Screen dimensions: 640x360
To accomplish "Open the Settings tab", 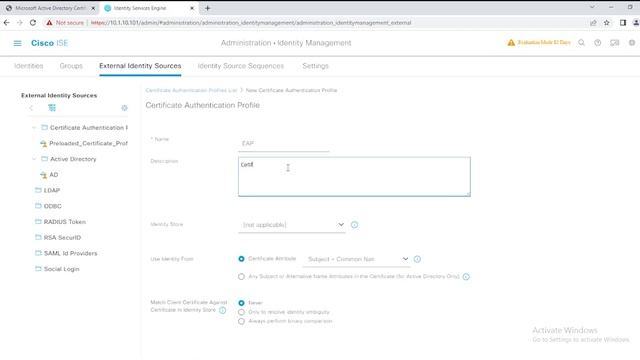I will point(315,66).
